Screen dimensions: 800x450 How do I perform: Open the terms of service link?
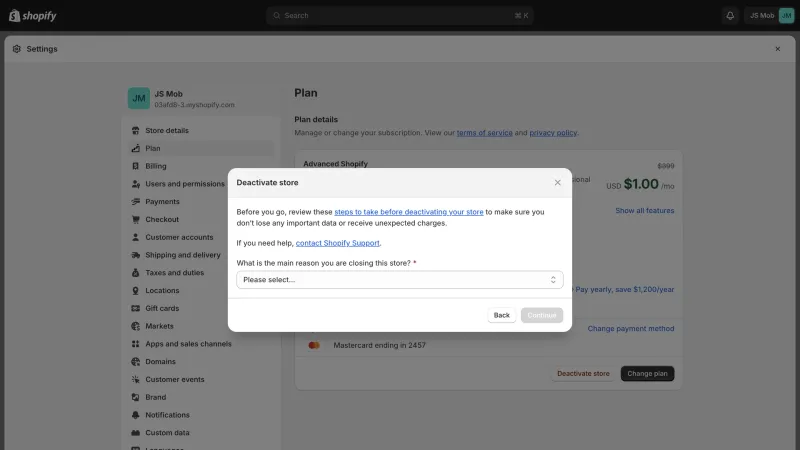pos(484,133)
